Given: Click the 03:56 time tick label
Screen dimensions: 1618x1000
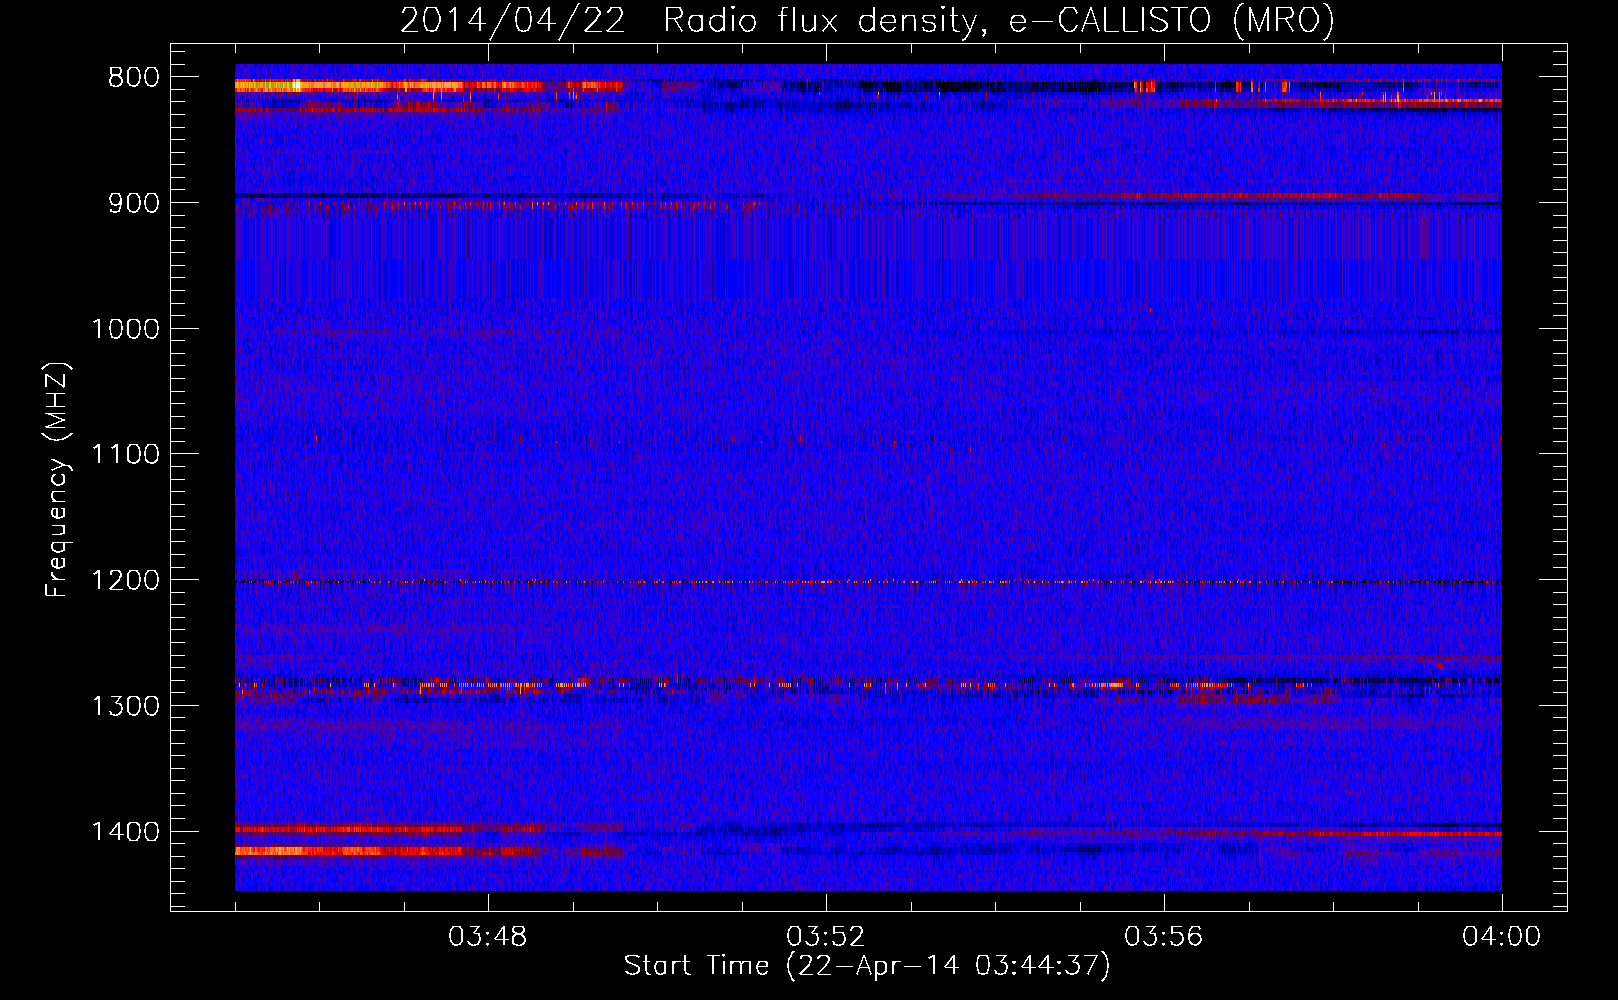Looking at the screenshot, I should [1164, 937].
